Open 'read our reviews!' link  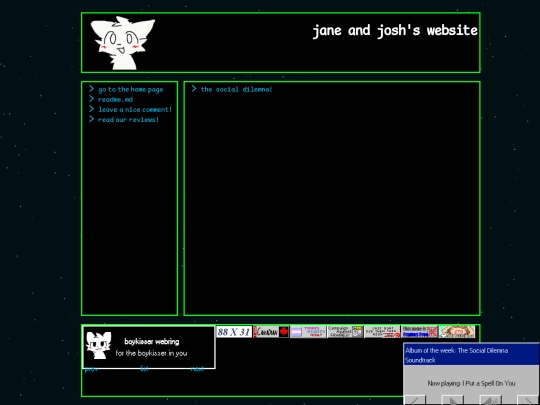[x=128, y=120]
